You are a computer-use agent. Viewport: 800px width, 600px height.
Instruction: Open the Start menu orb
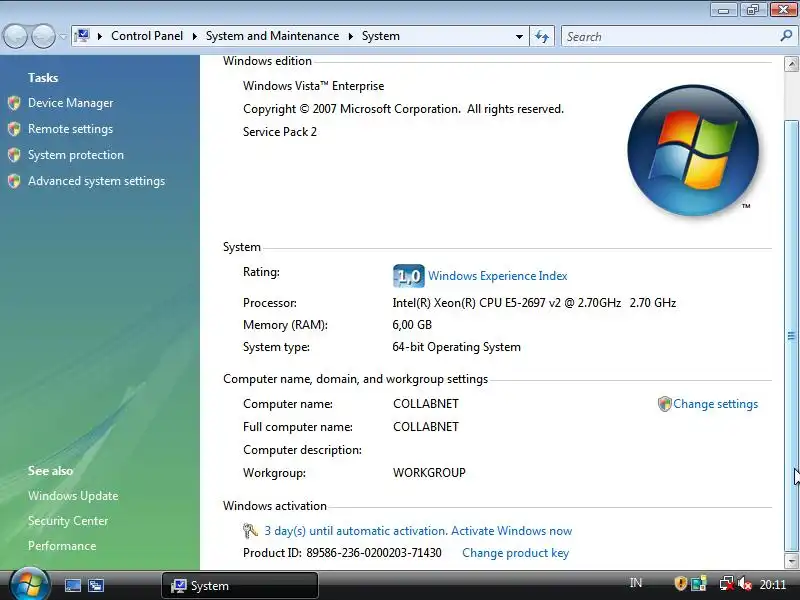[x=30, y=585]
